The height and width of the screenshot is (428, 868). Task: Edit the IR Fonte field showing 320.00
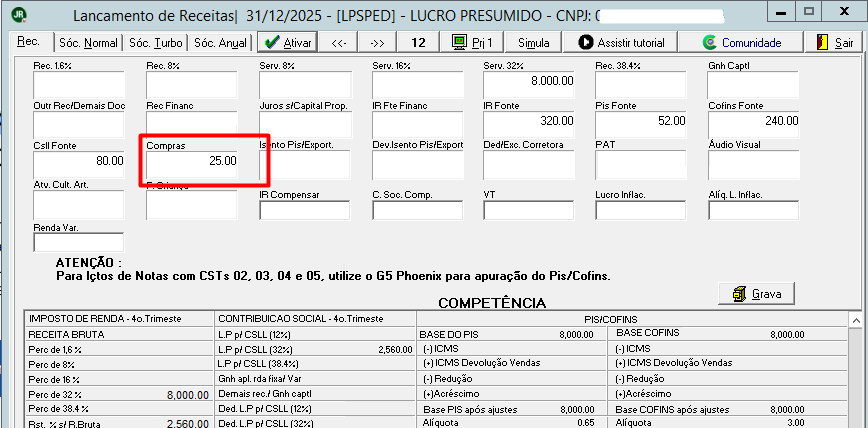pyautogui.click(x=530, y=125)
